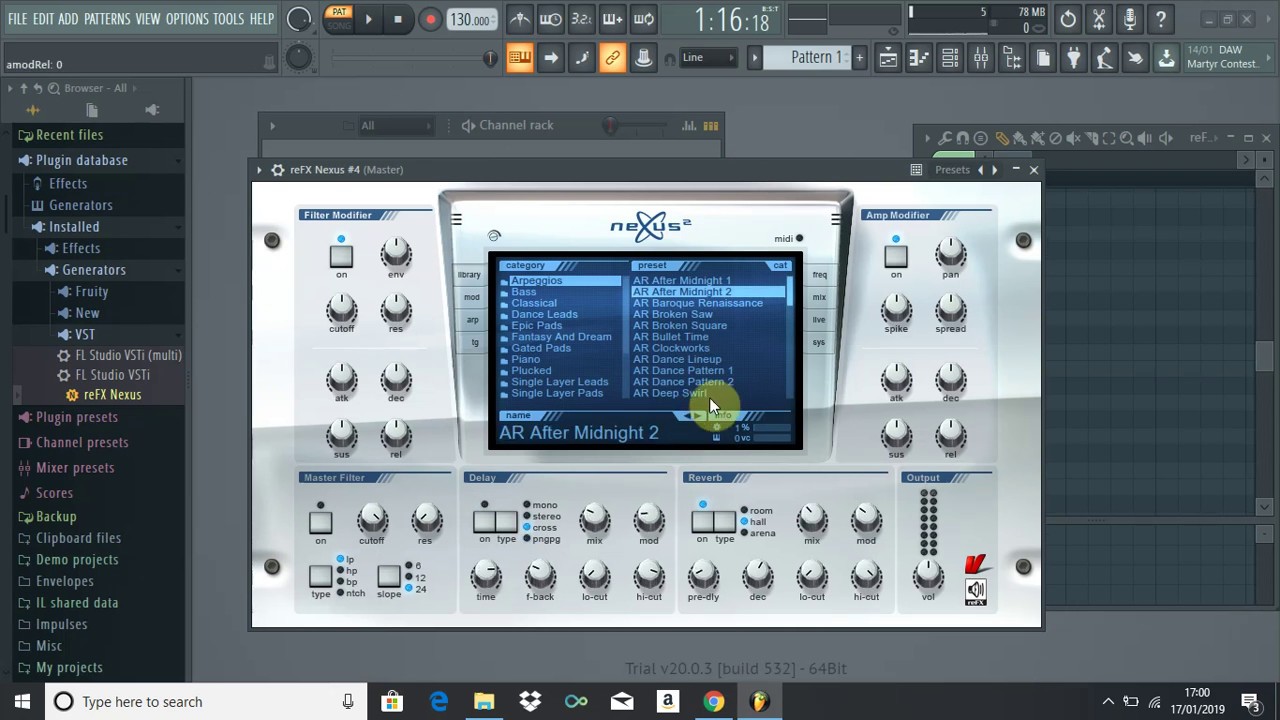Select room reverb type

[x=758, y=511]
